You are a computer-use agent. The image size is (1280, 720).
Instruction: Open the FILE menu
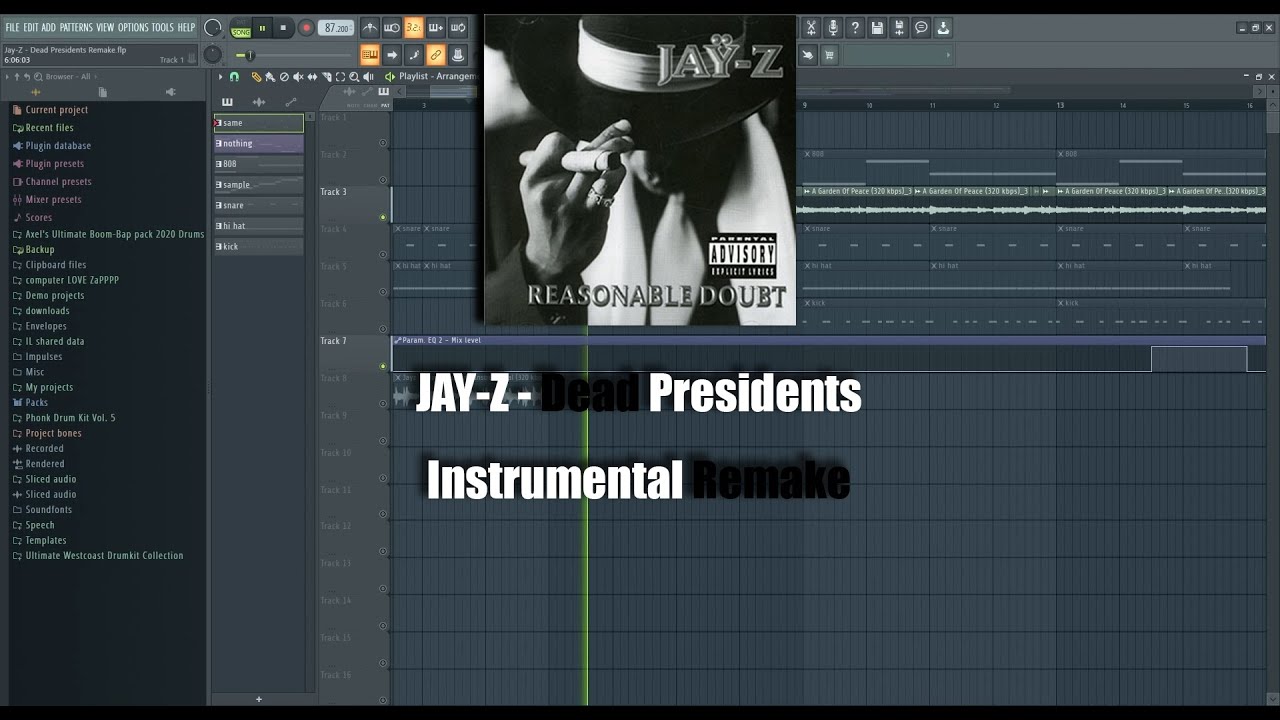point(12,28)
